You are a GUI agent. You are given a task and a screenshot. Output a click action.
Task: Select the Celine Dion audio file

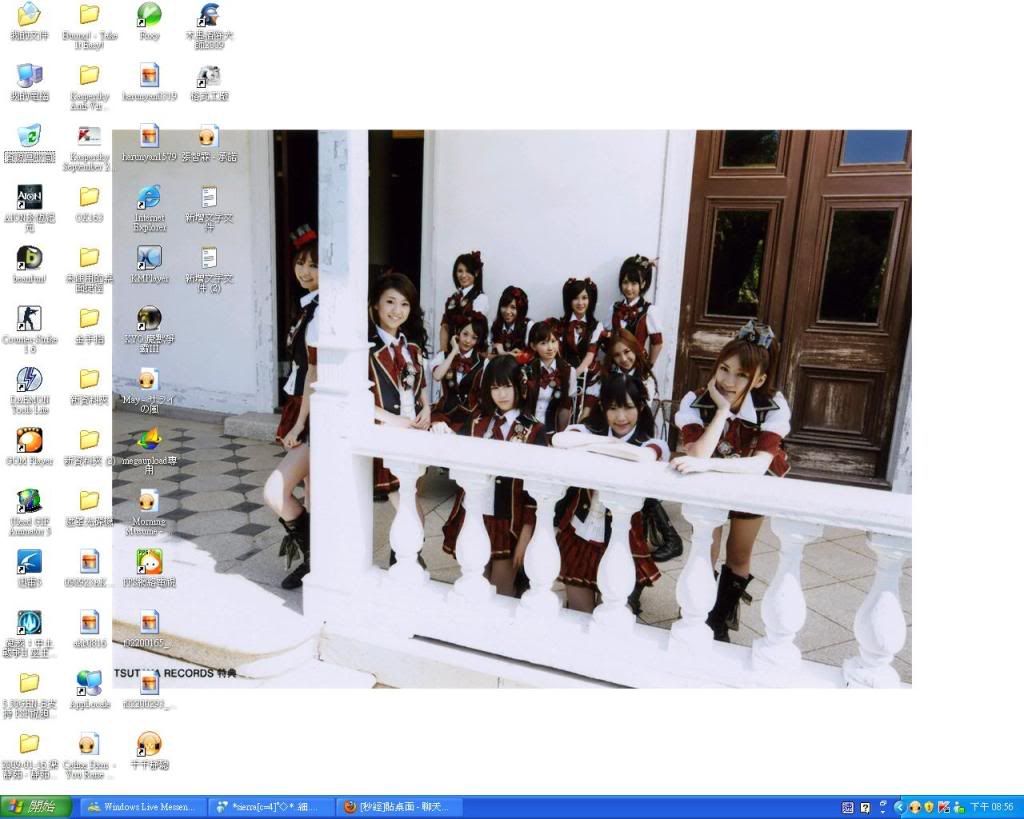(89, 744)
